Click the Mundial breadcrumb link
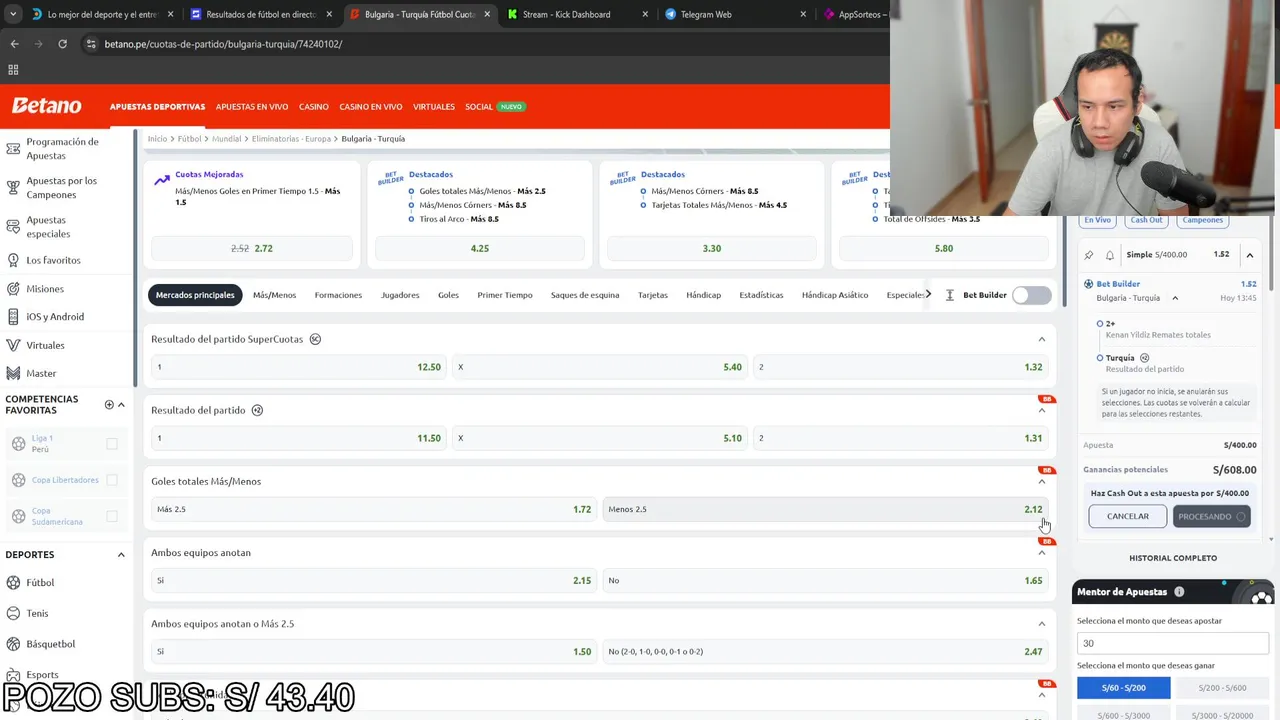The width and height of the screenshot is (1280, 720). tap(227, 139)
